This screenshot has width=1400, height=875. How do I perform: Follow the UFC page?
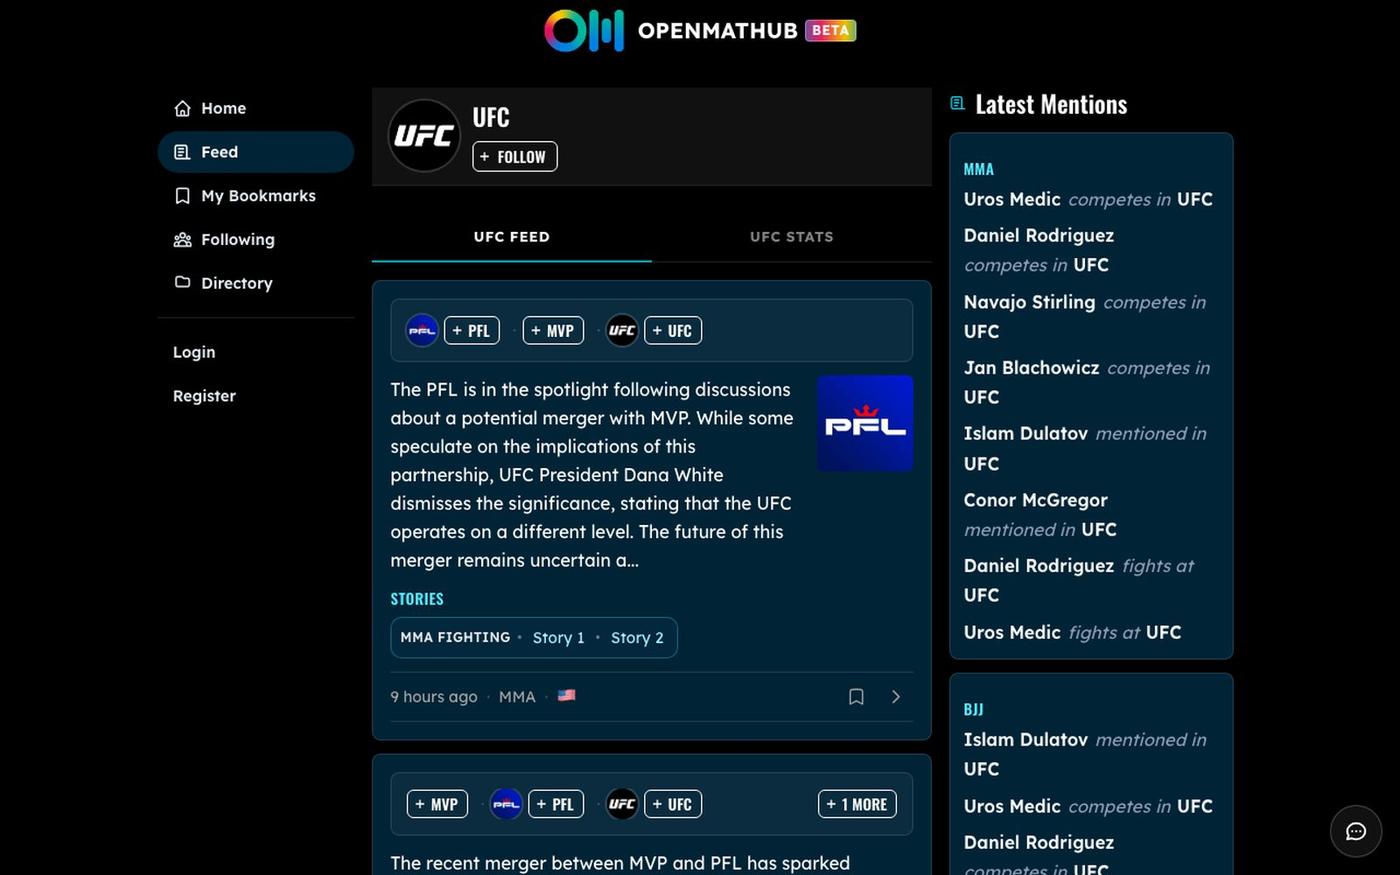tap(515, 156)
